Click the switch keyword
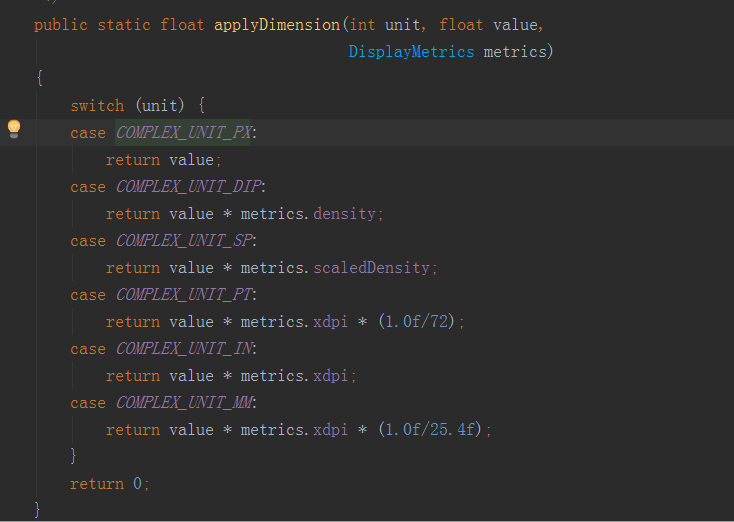734x522 pixels. (97, 105)
